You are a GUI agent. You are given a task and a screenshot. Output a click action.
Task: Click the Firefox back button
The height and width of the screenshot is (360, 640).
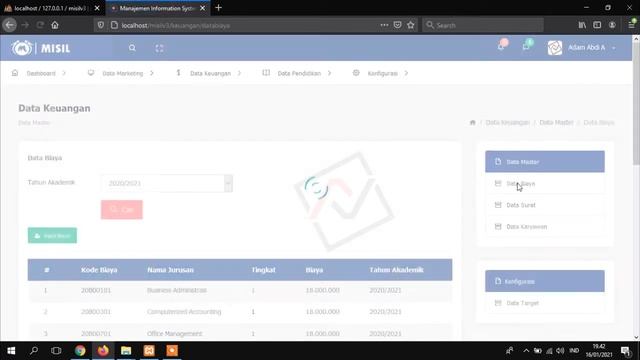(10, 25)
